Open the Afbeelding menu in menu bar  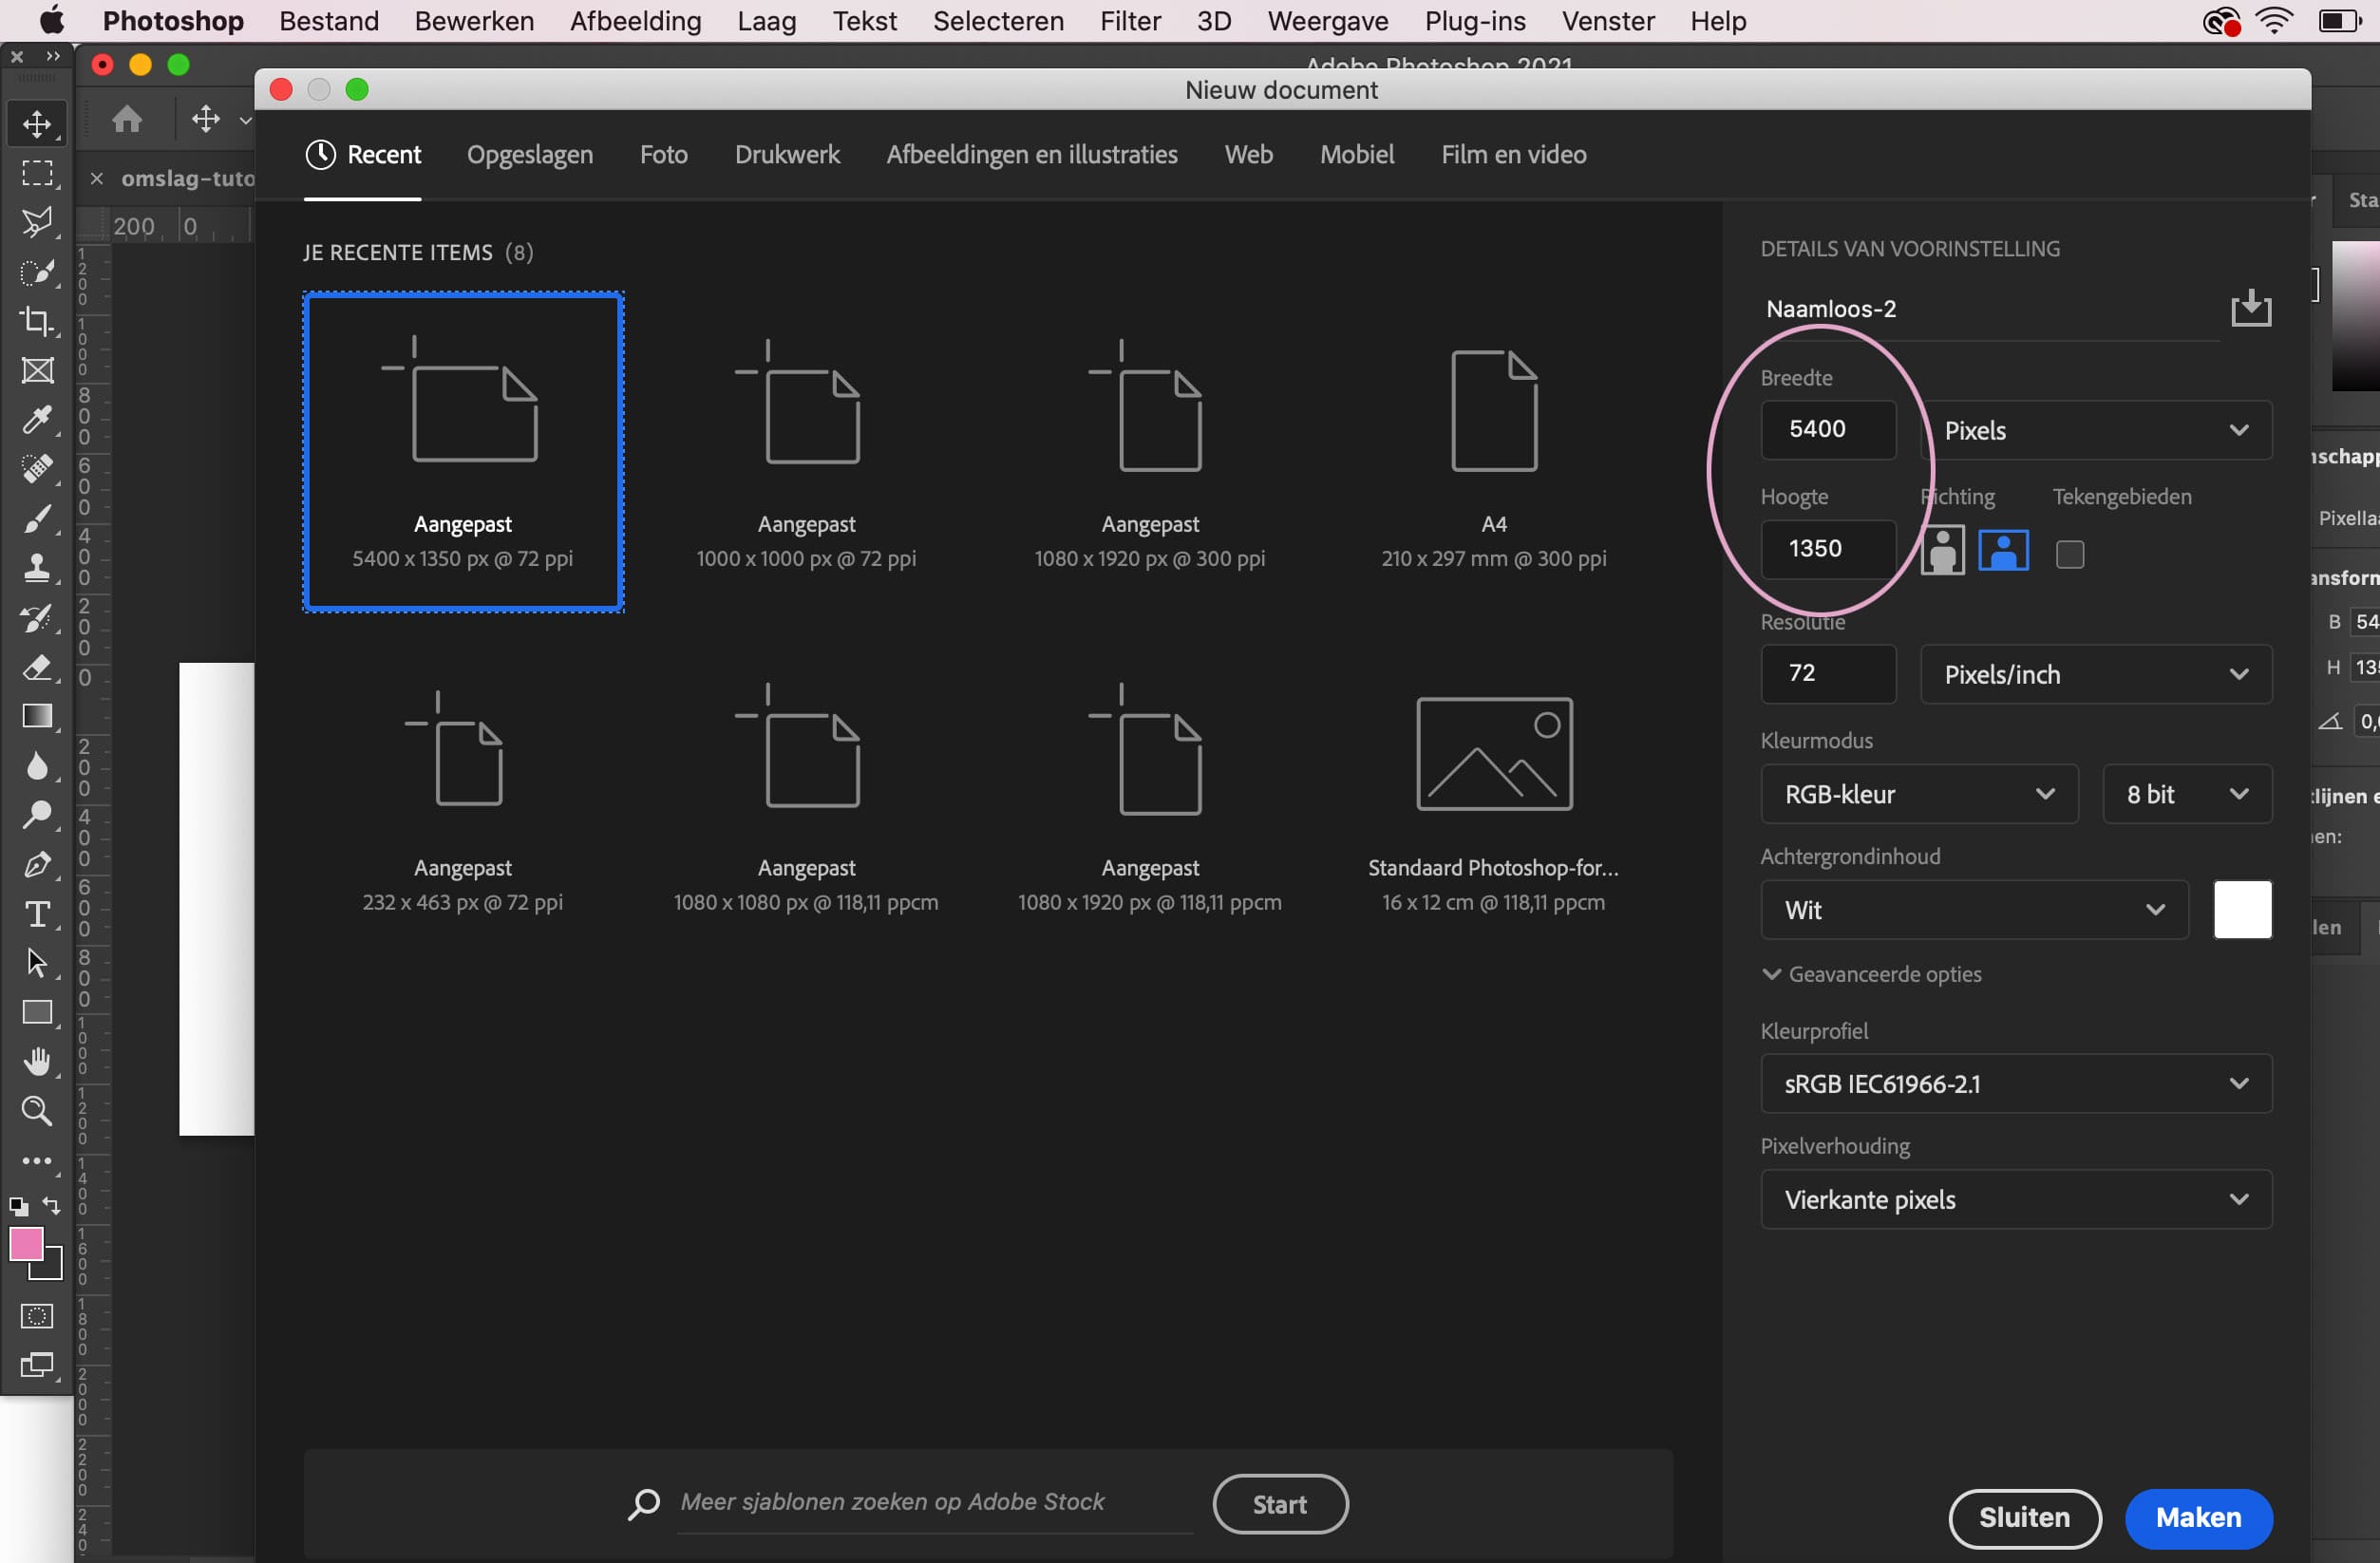click(635, 21)
